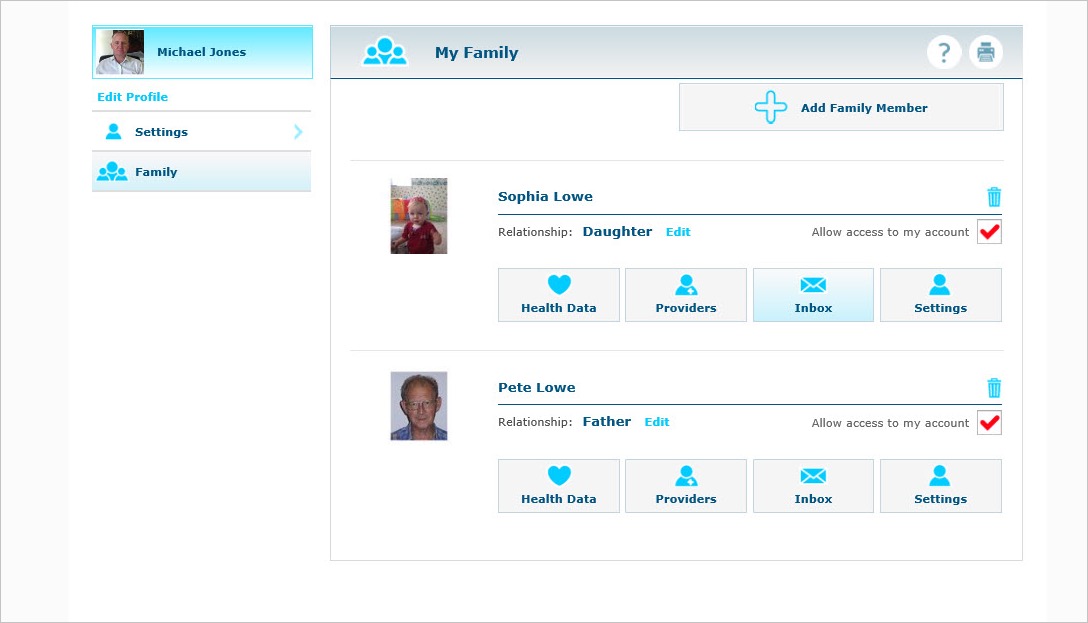Click the Michael Jones user name
Image resolution: width=1088 pixels, height=623 pixels.
[201, 52]
